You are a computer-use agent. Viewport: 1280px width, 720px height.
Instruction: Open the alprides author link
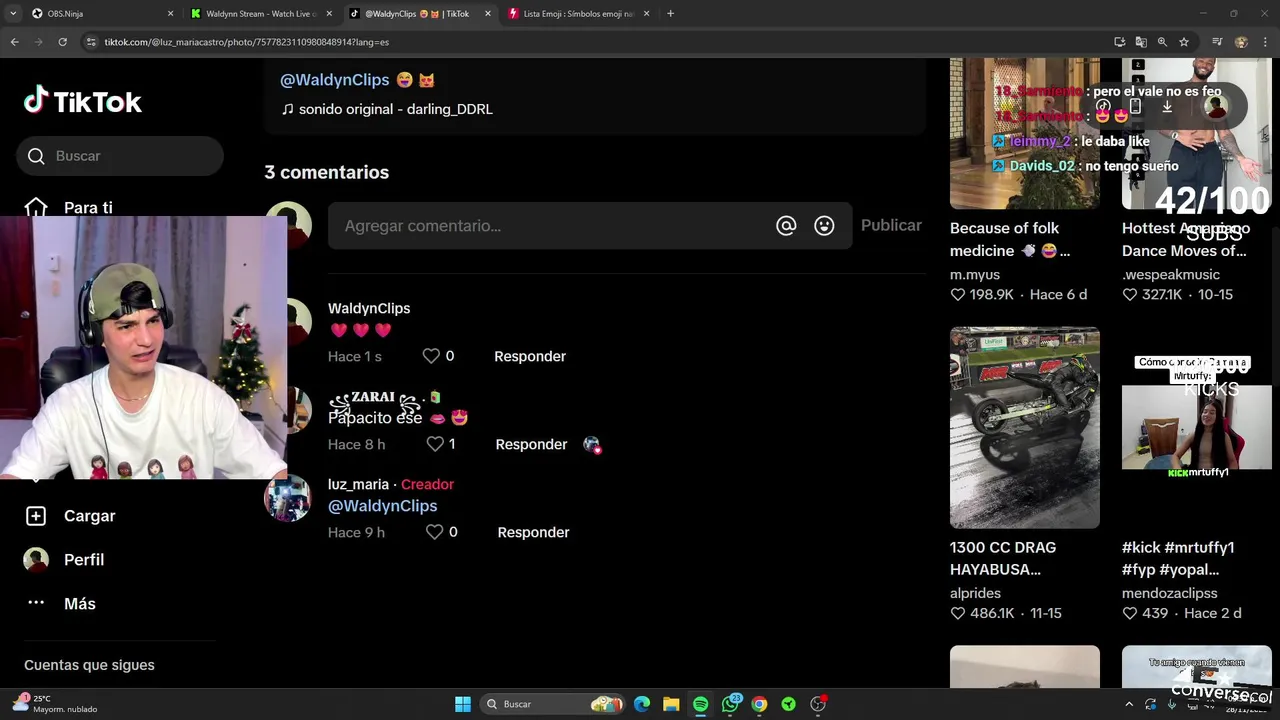click(x=975, y=593)
